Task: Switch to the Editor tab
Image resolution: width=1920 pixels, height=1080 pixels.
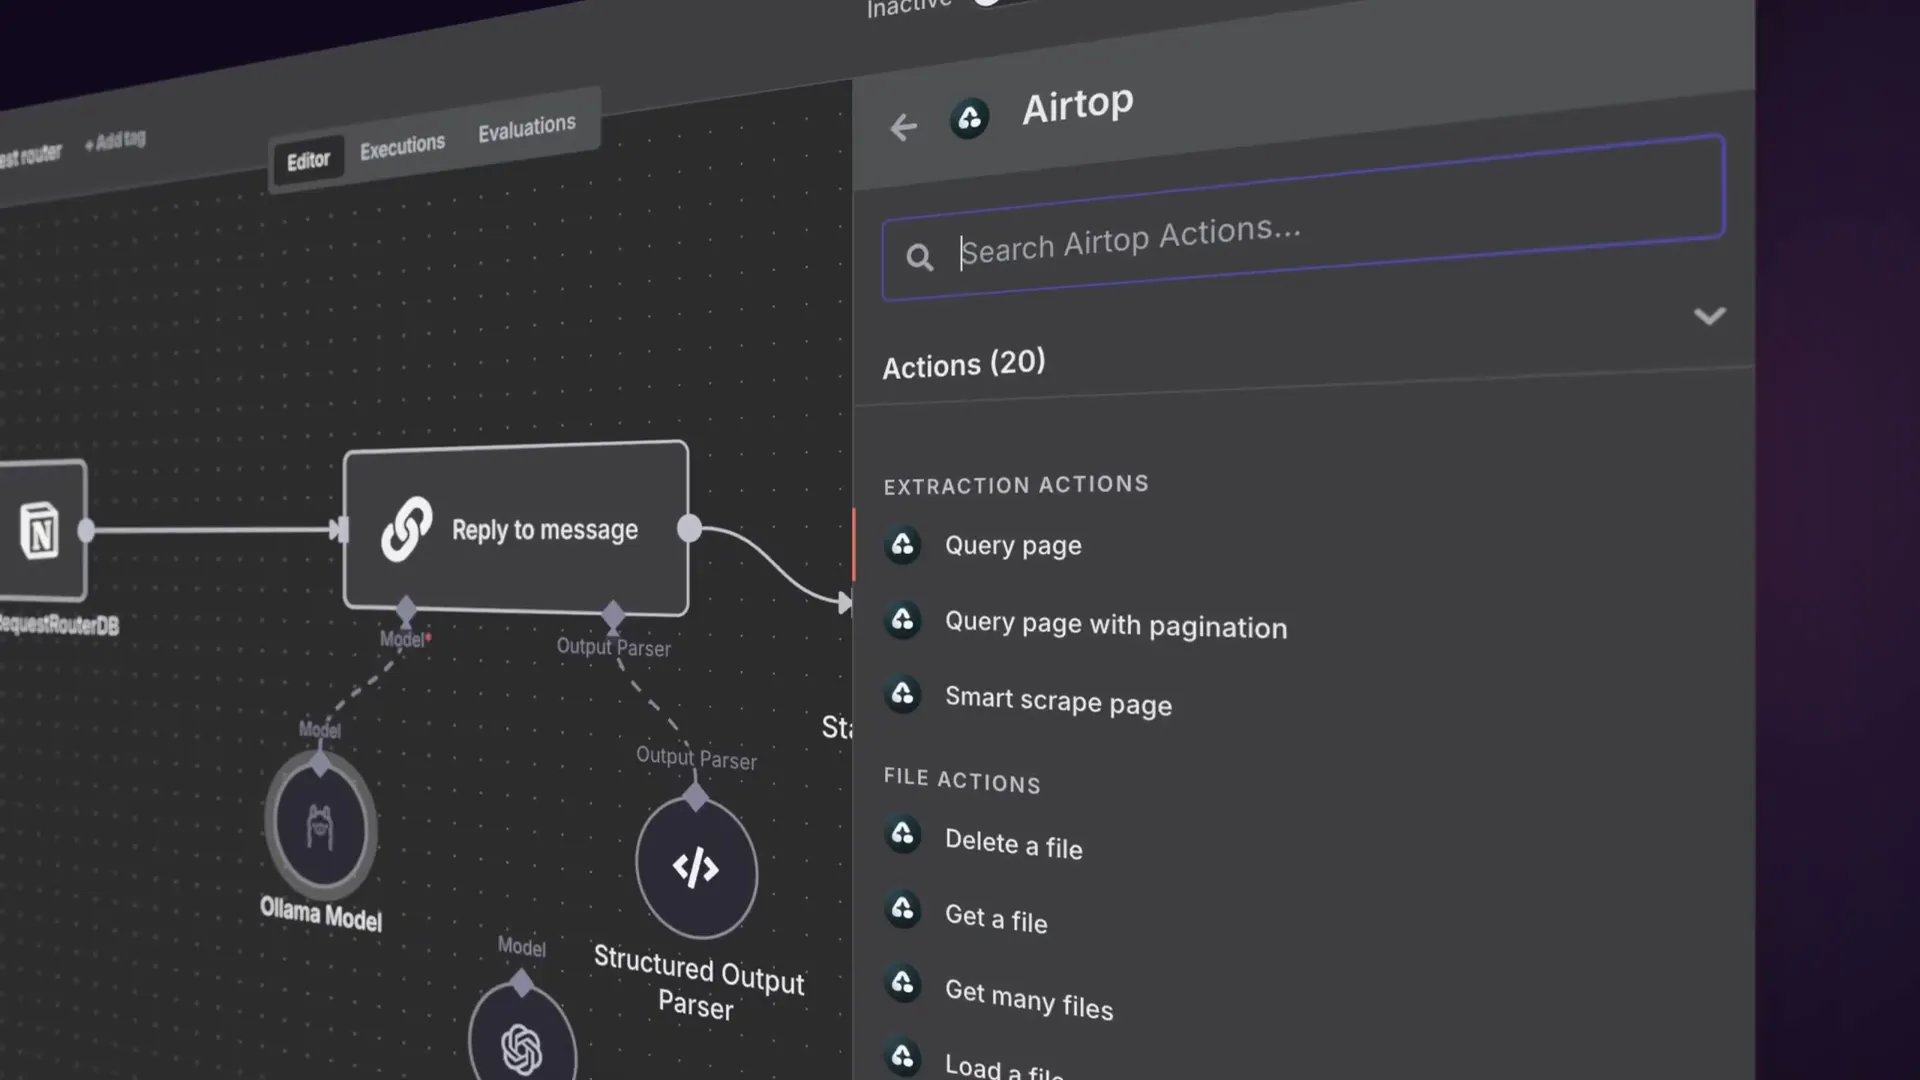Action: click(x=308, y=160)
